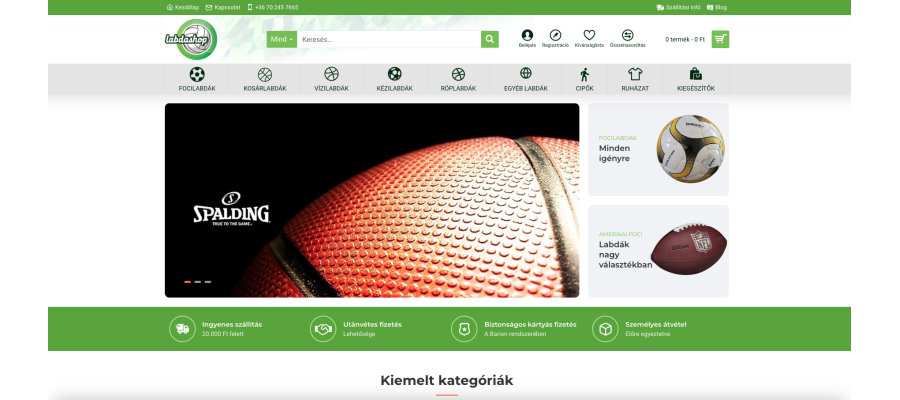
Task: Open the Amerikai foci Labdák promo card
Action: pos(658,251)
